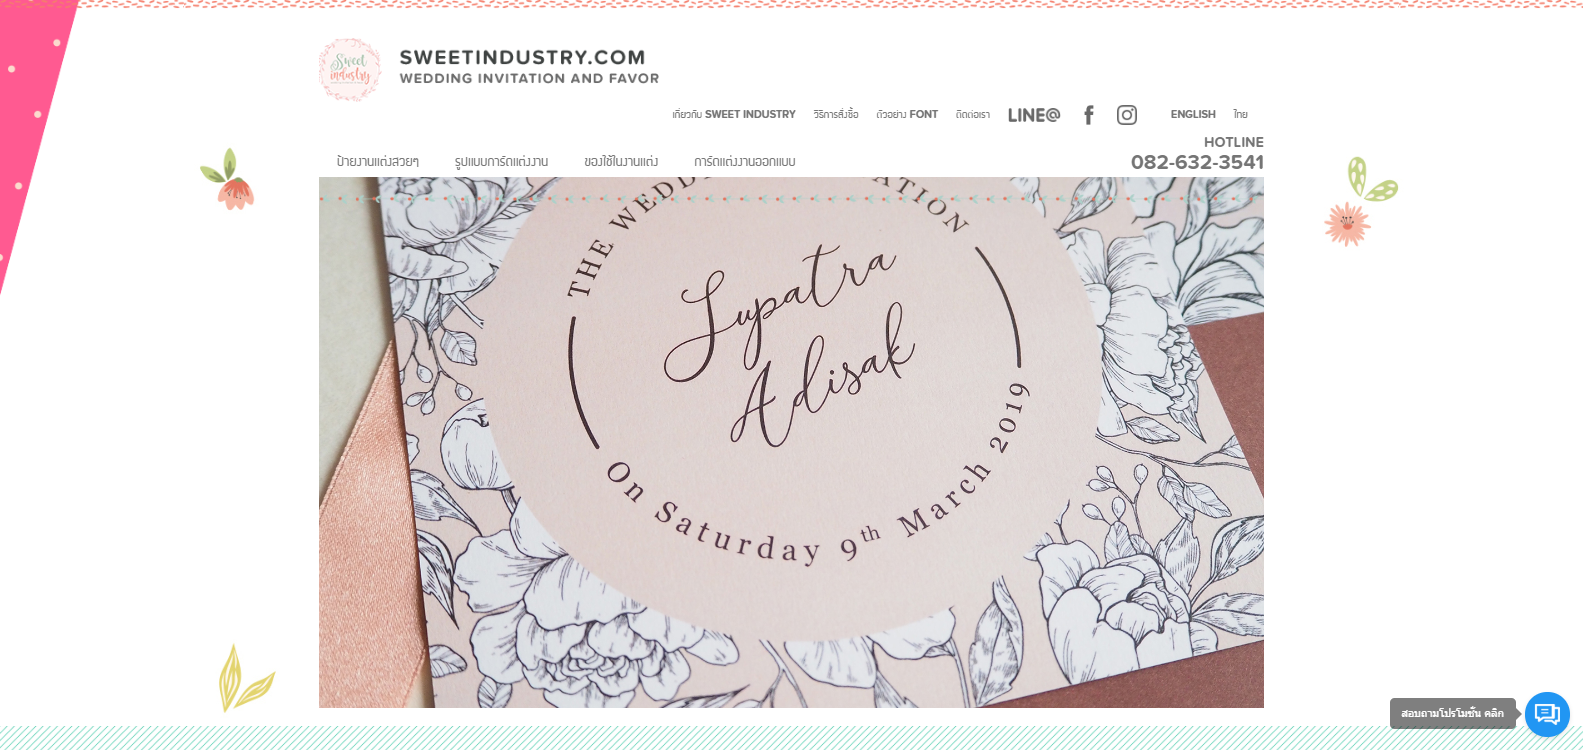1583x750 pixels.
Task: Open the ติดต่อเรา contact page
Action: pos(973,114)
